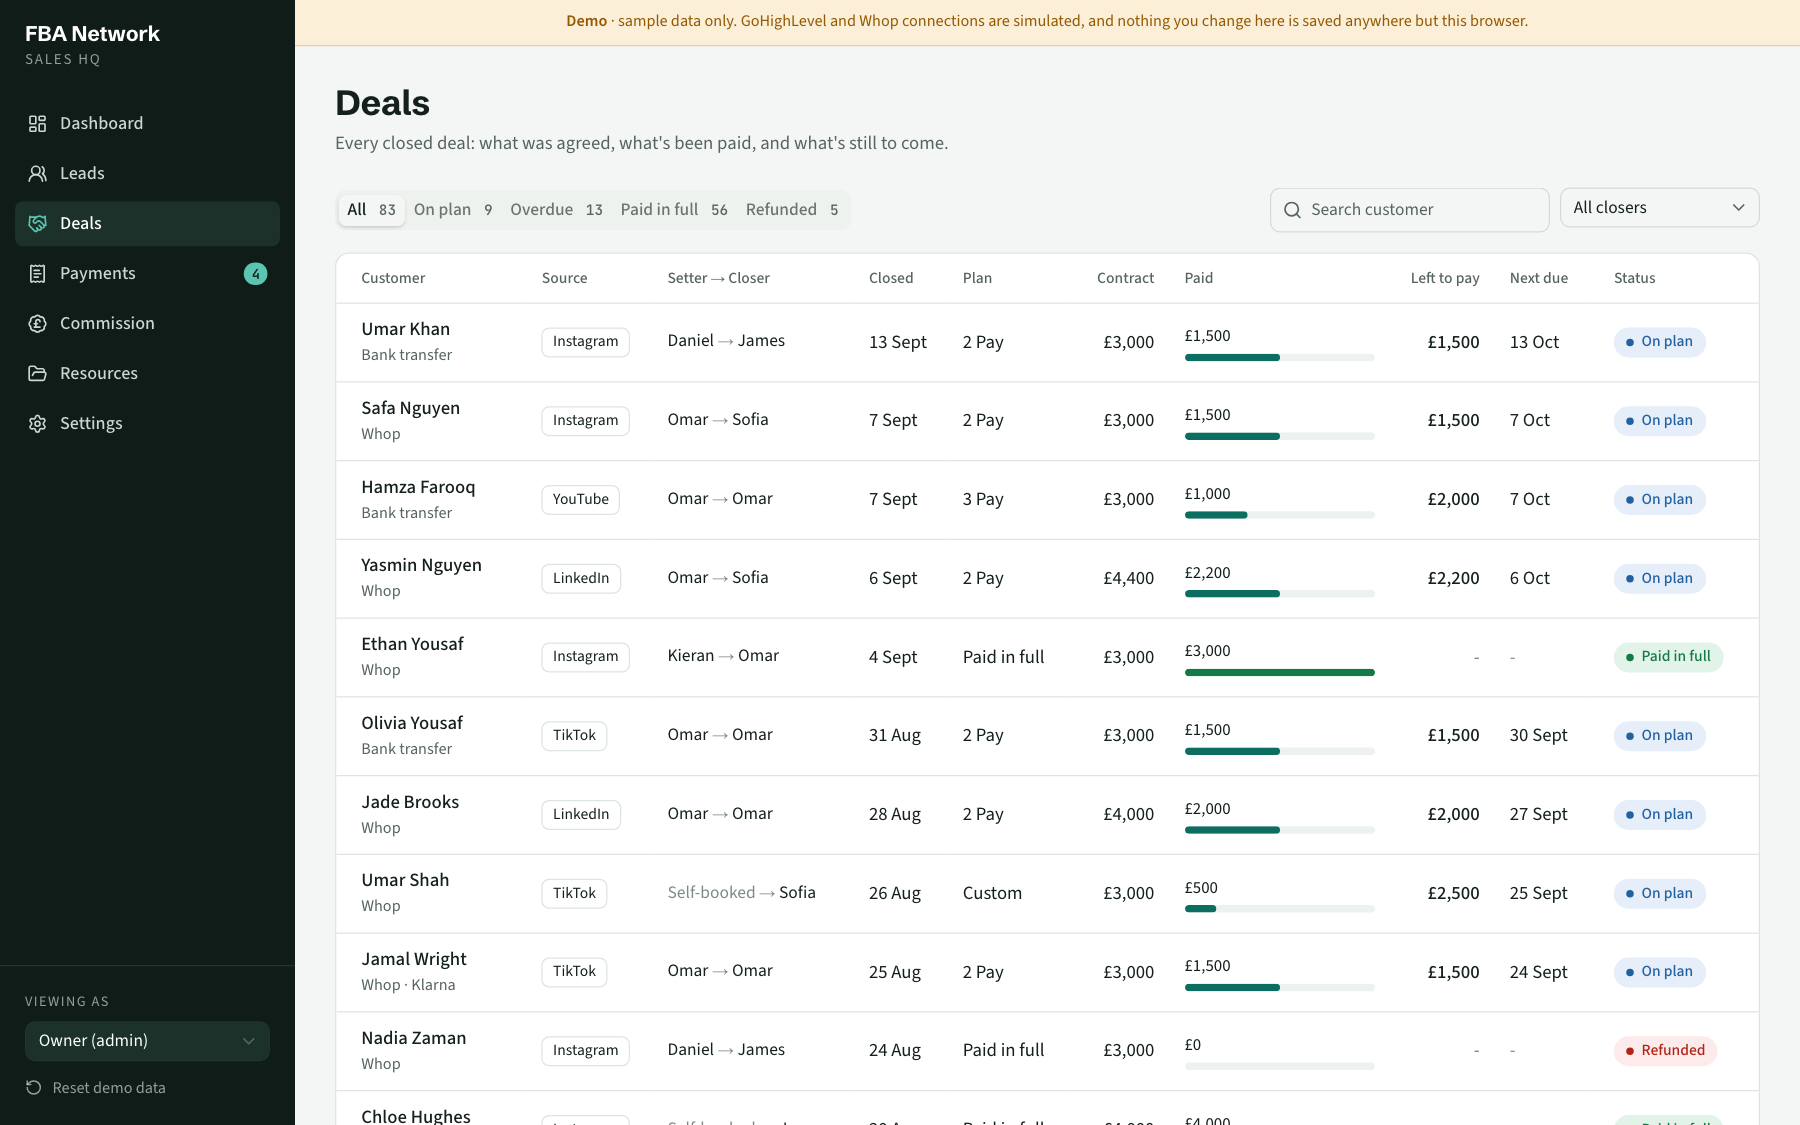Click Yasmin Nguyen's LinkedIn source tag
This screenshot has width=1800, height=1125.
pos(581,578)
